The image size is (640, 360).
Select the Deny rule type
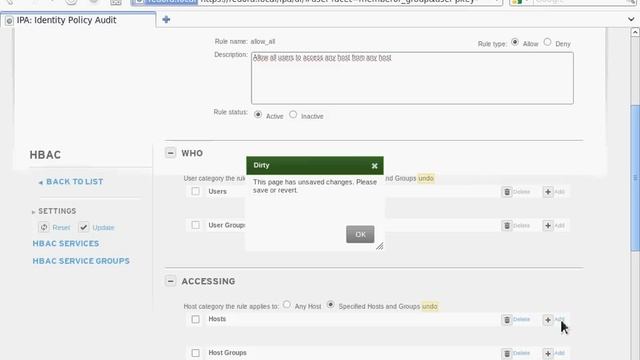[x=547, y=42]
